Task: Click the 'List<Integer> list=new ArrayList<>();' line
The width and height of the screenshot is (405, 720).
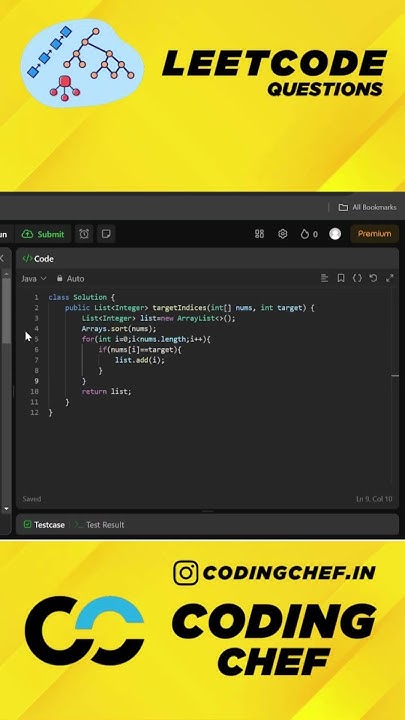Action: pyautogui.click(x=158, y=318)
